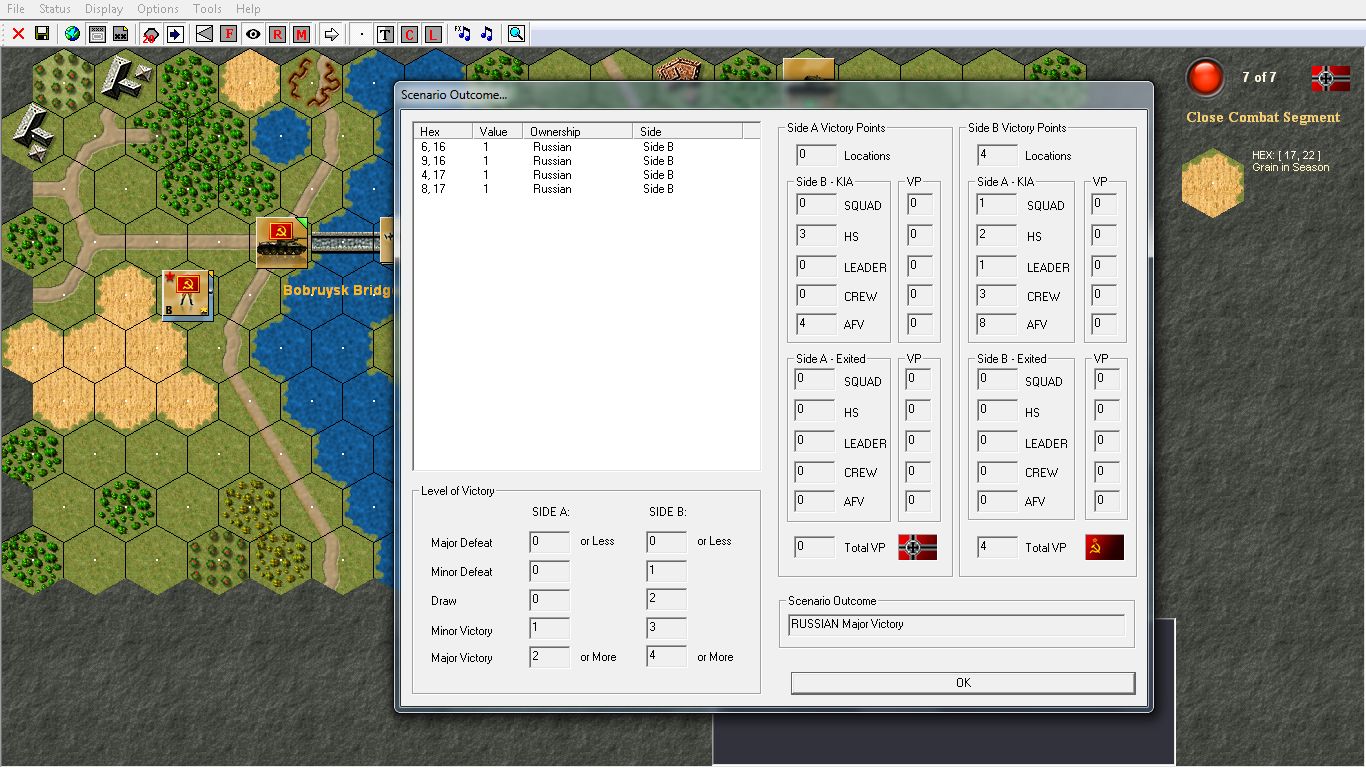Image resolution: width=1366 pixels, height=768 pixels.
Task: Open the Display menu
Action: (x=104, y=9)
